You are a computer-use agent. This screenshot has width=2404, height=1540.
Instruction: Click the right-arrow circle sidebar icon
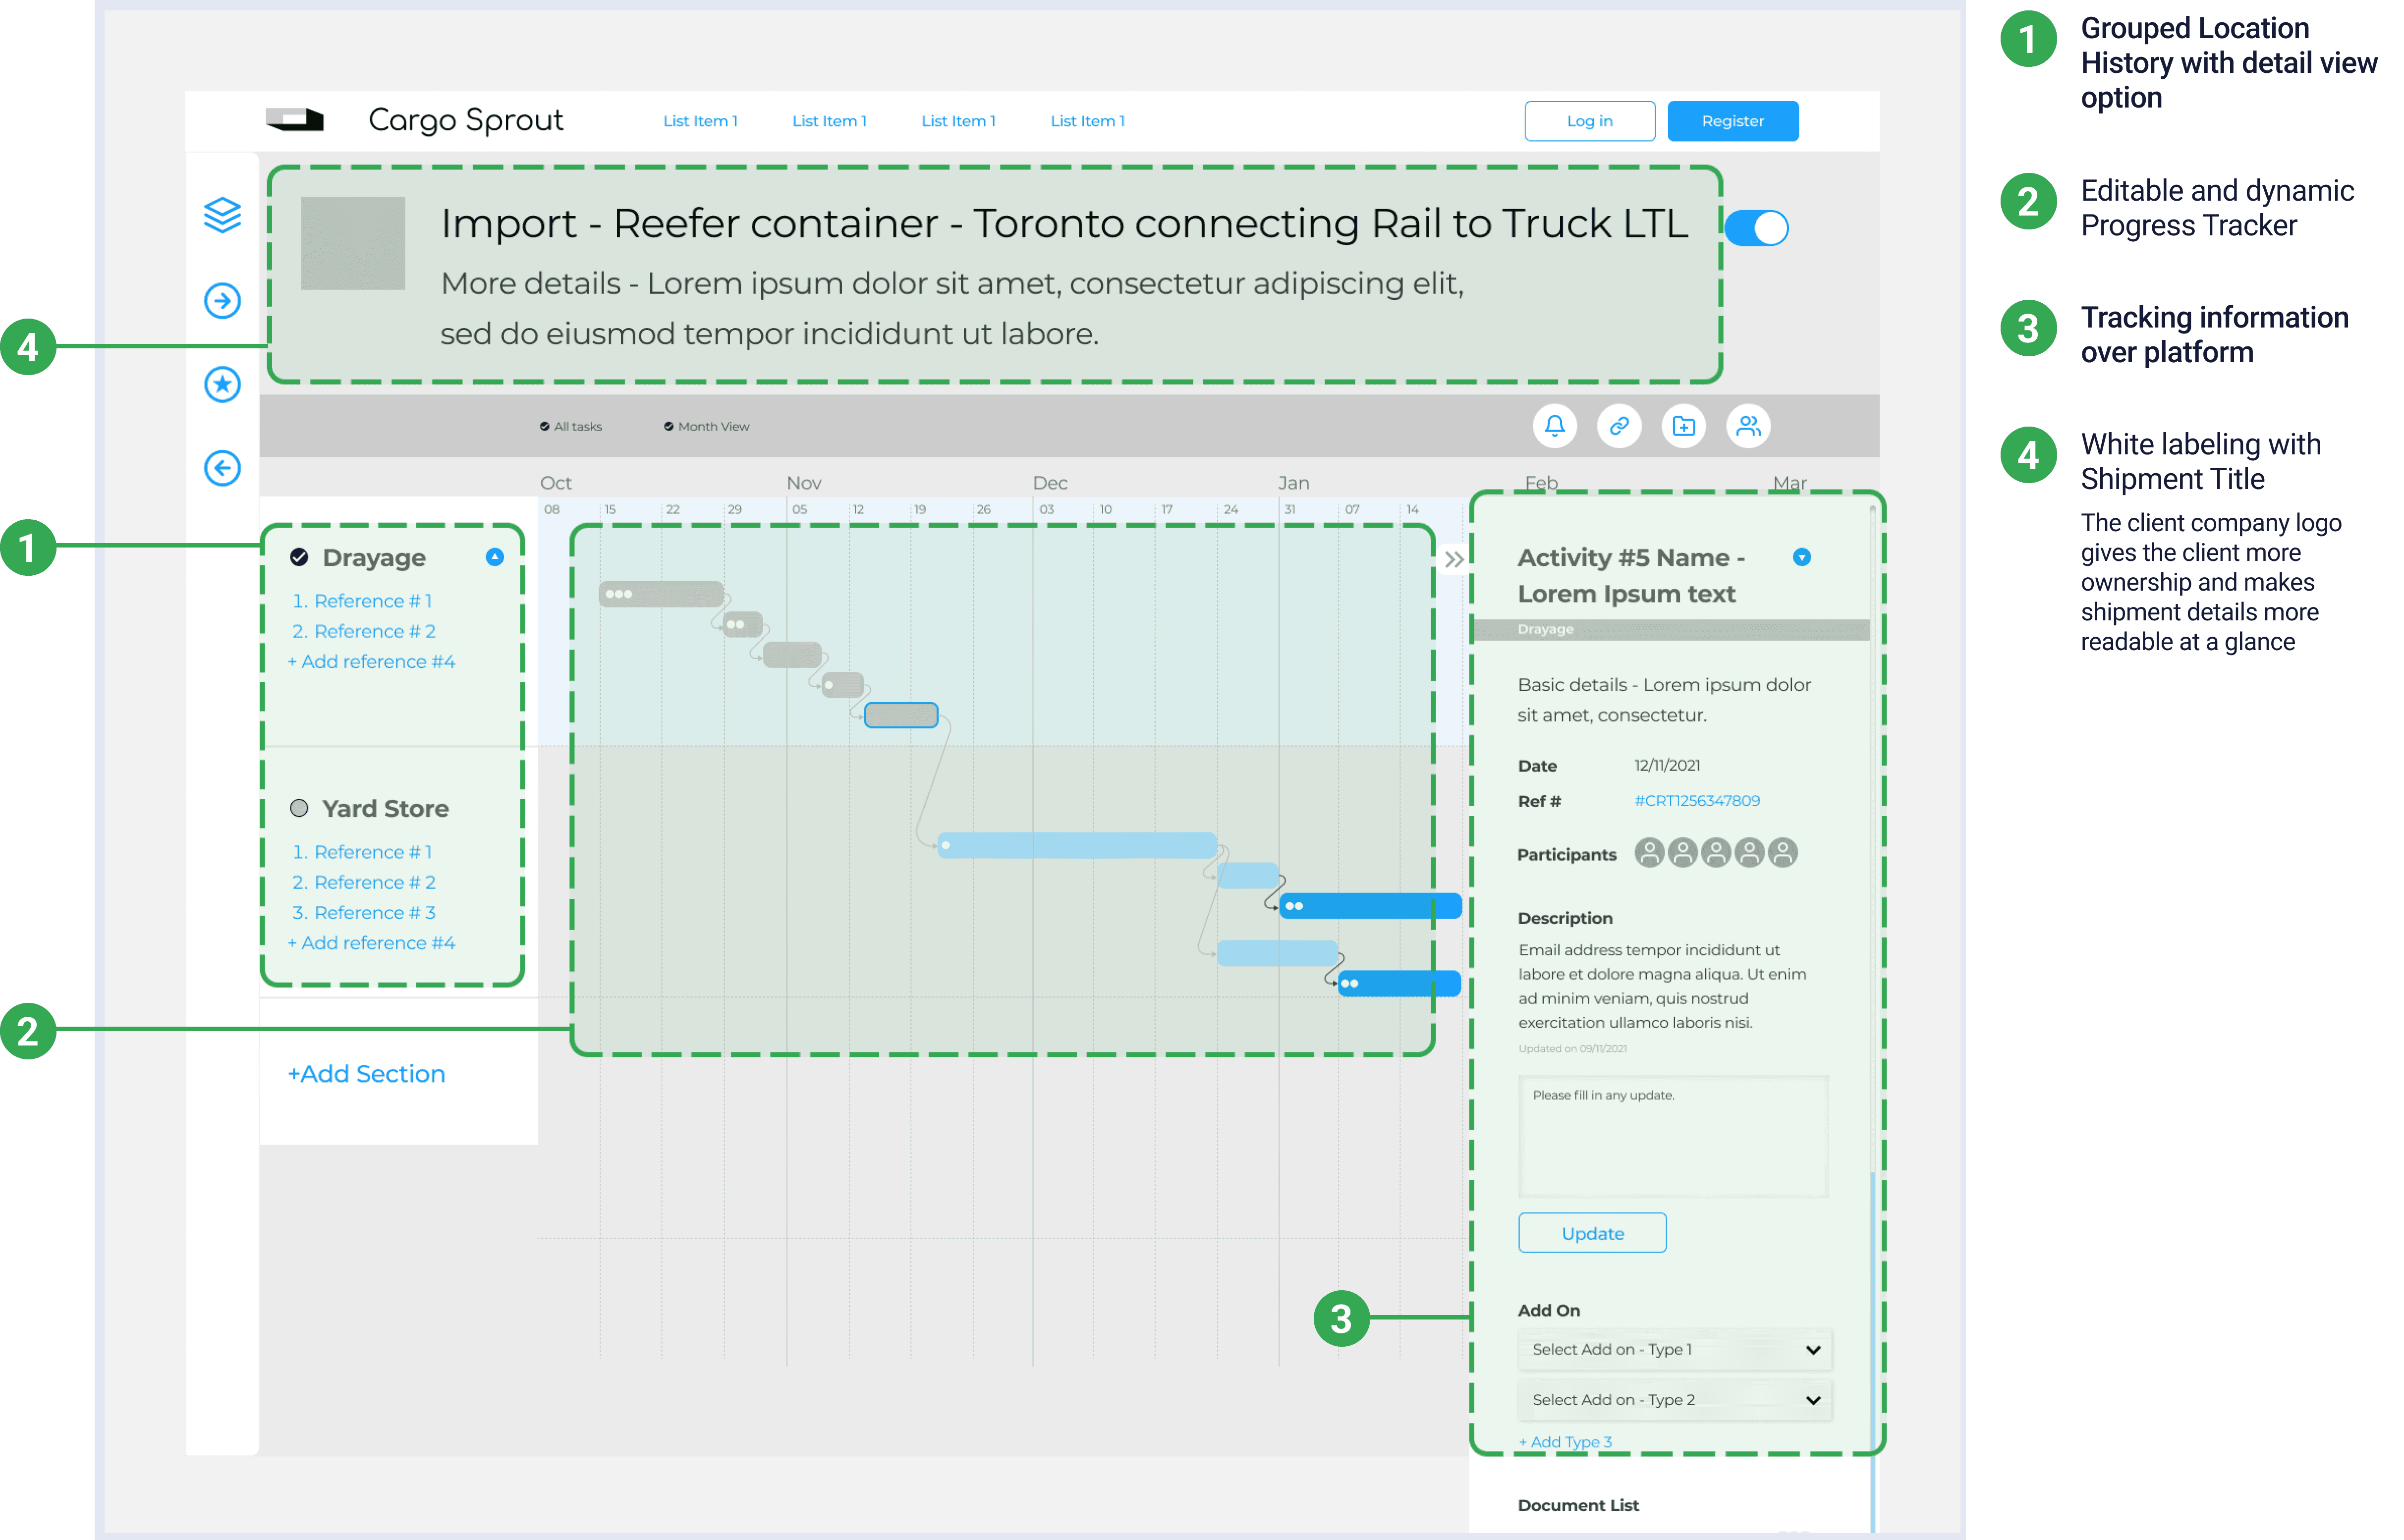point(222,300)
